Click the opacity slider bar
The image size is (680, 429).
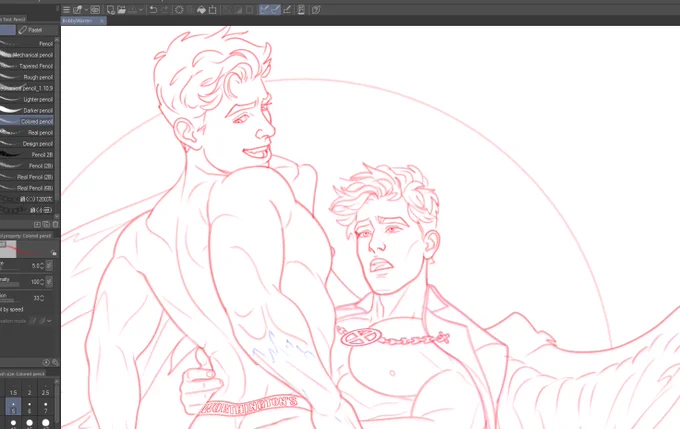coord(10,285)
